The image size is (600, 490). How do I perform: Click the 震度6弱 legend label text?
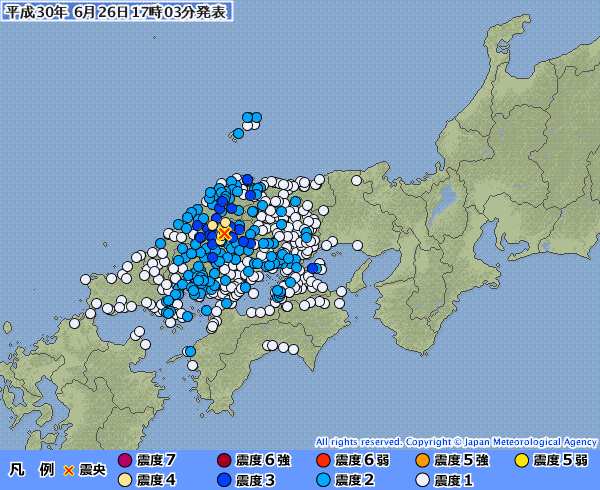coord(362,460)
